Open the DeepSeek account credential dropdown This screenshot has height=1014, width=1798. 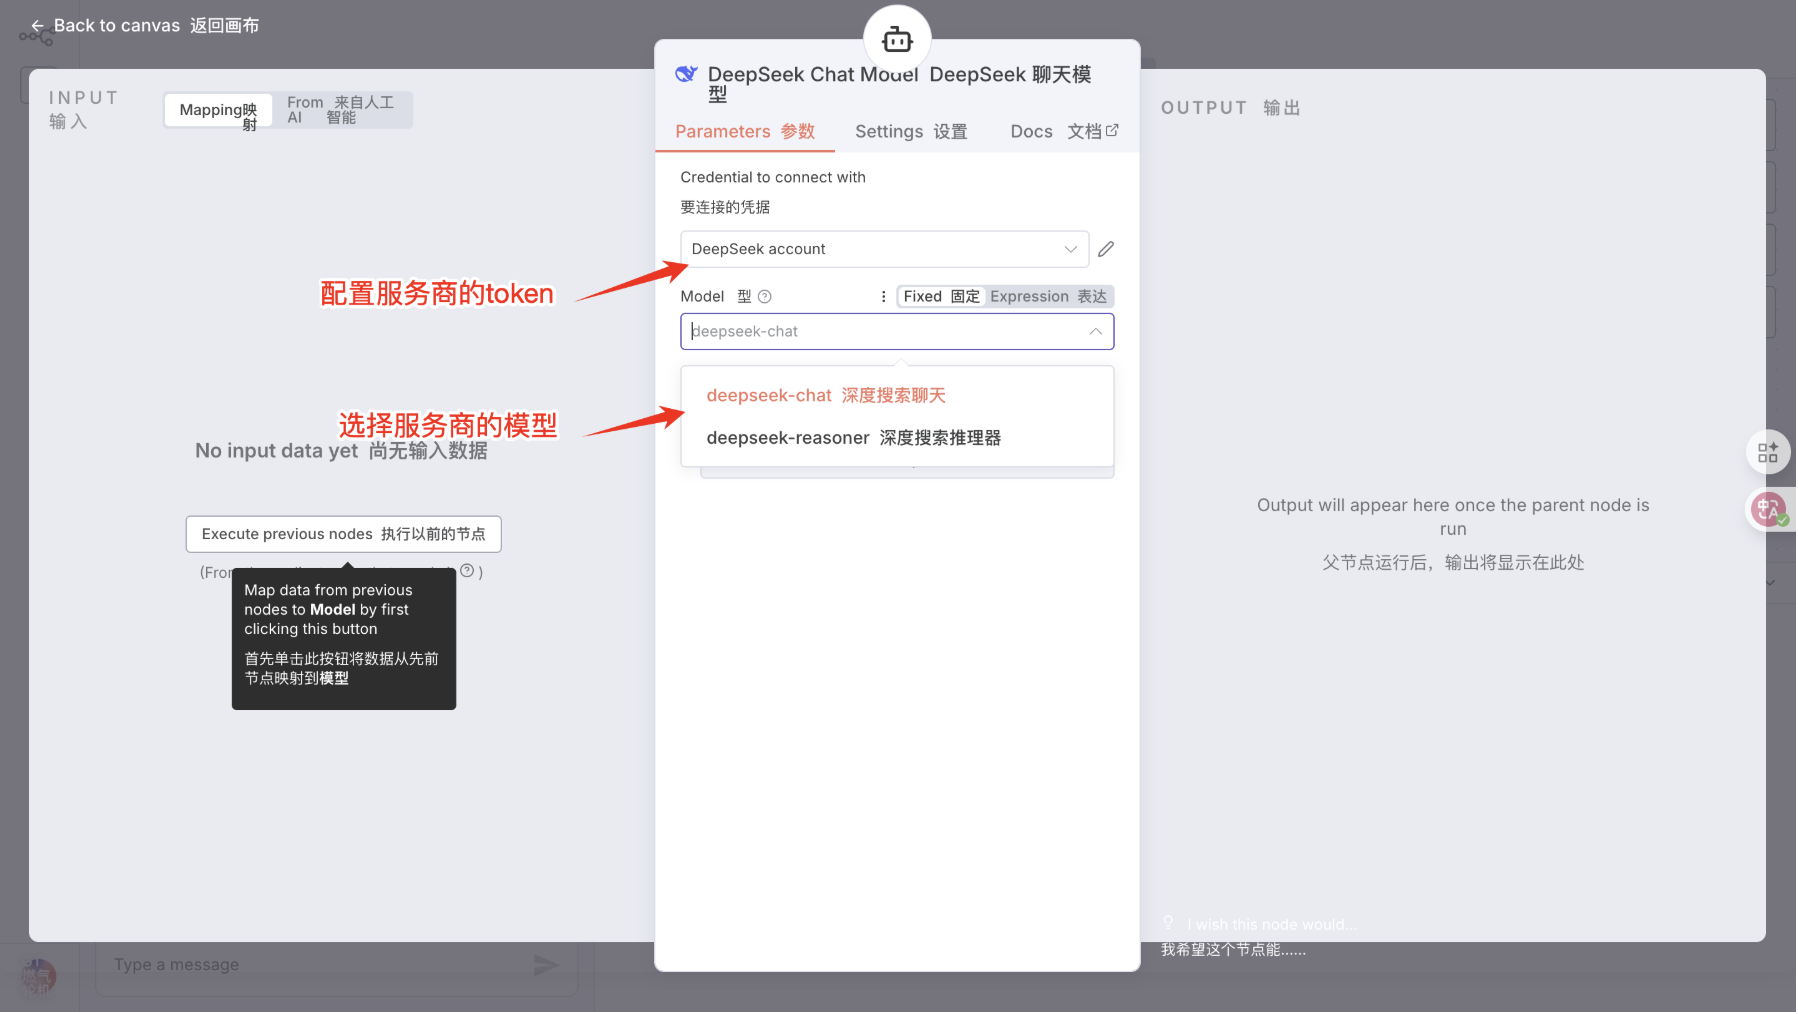pos(884,249)
